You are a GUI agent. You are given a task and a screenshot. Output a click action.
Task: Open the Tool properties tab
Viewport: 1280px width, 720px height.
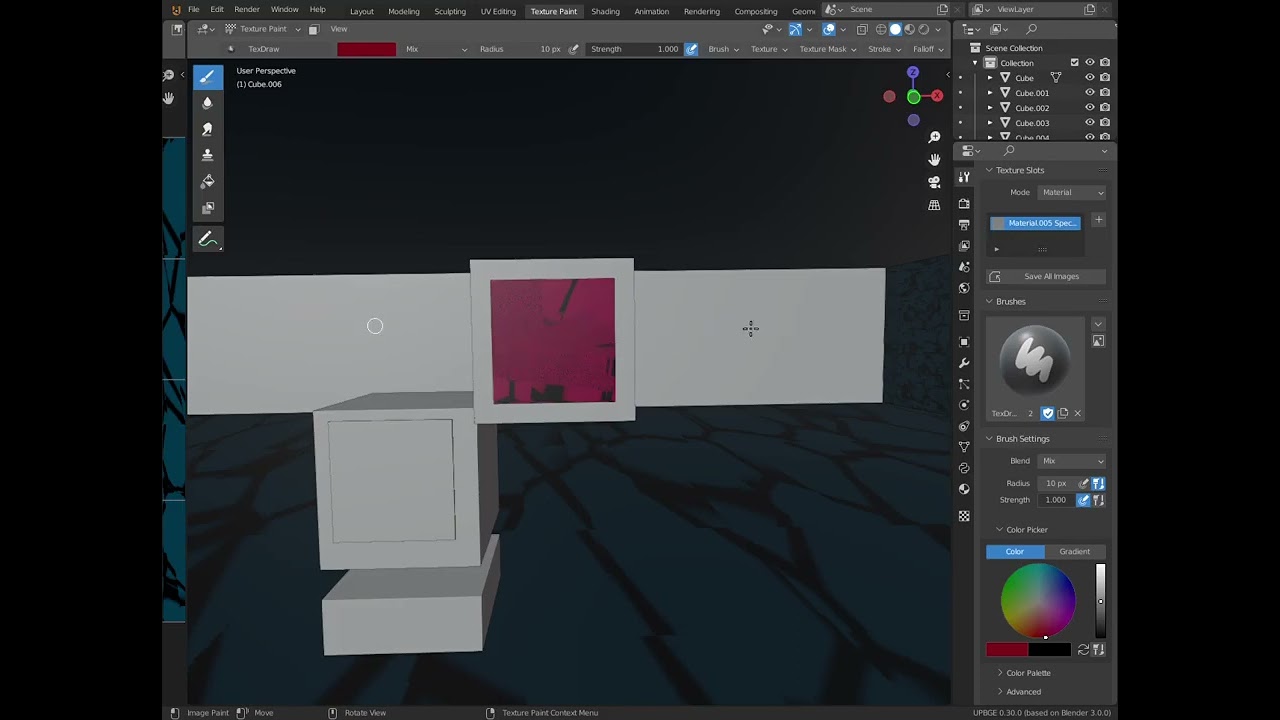[964, 177]
